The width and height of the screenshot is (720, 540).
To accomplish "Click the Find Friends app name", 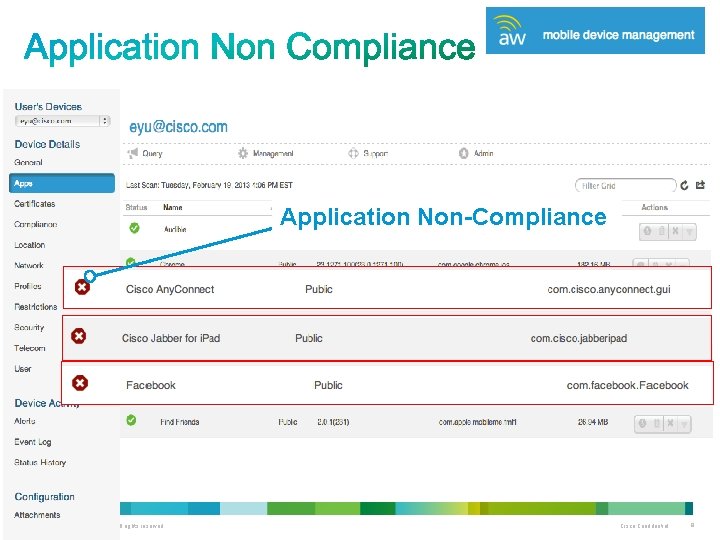I will coord(180,422).
